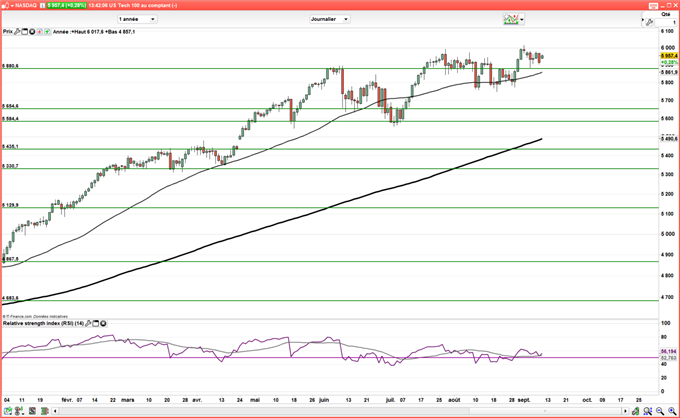Click the fourth bottom-left toolbar icon
Image resolution: width=680 pixels, height=418 pixels.
click(44, 411)
